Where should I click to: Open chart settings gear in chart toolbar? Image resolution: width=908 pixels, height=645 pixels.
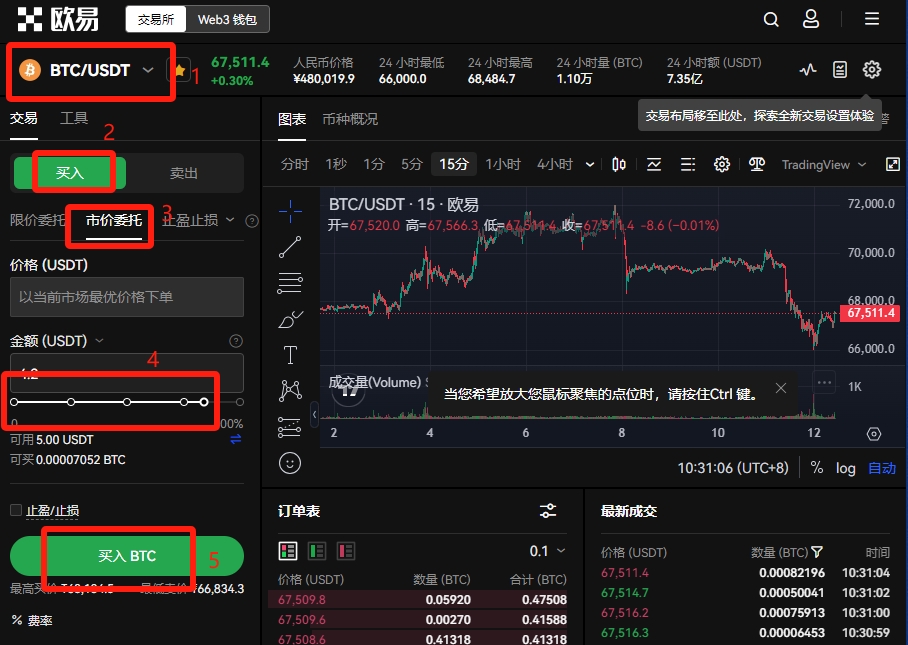722,165
